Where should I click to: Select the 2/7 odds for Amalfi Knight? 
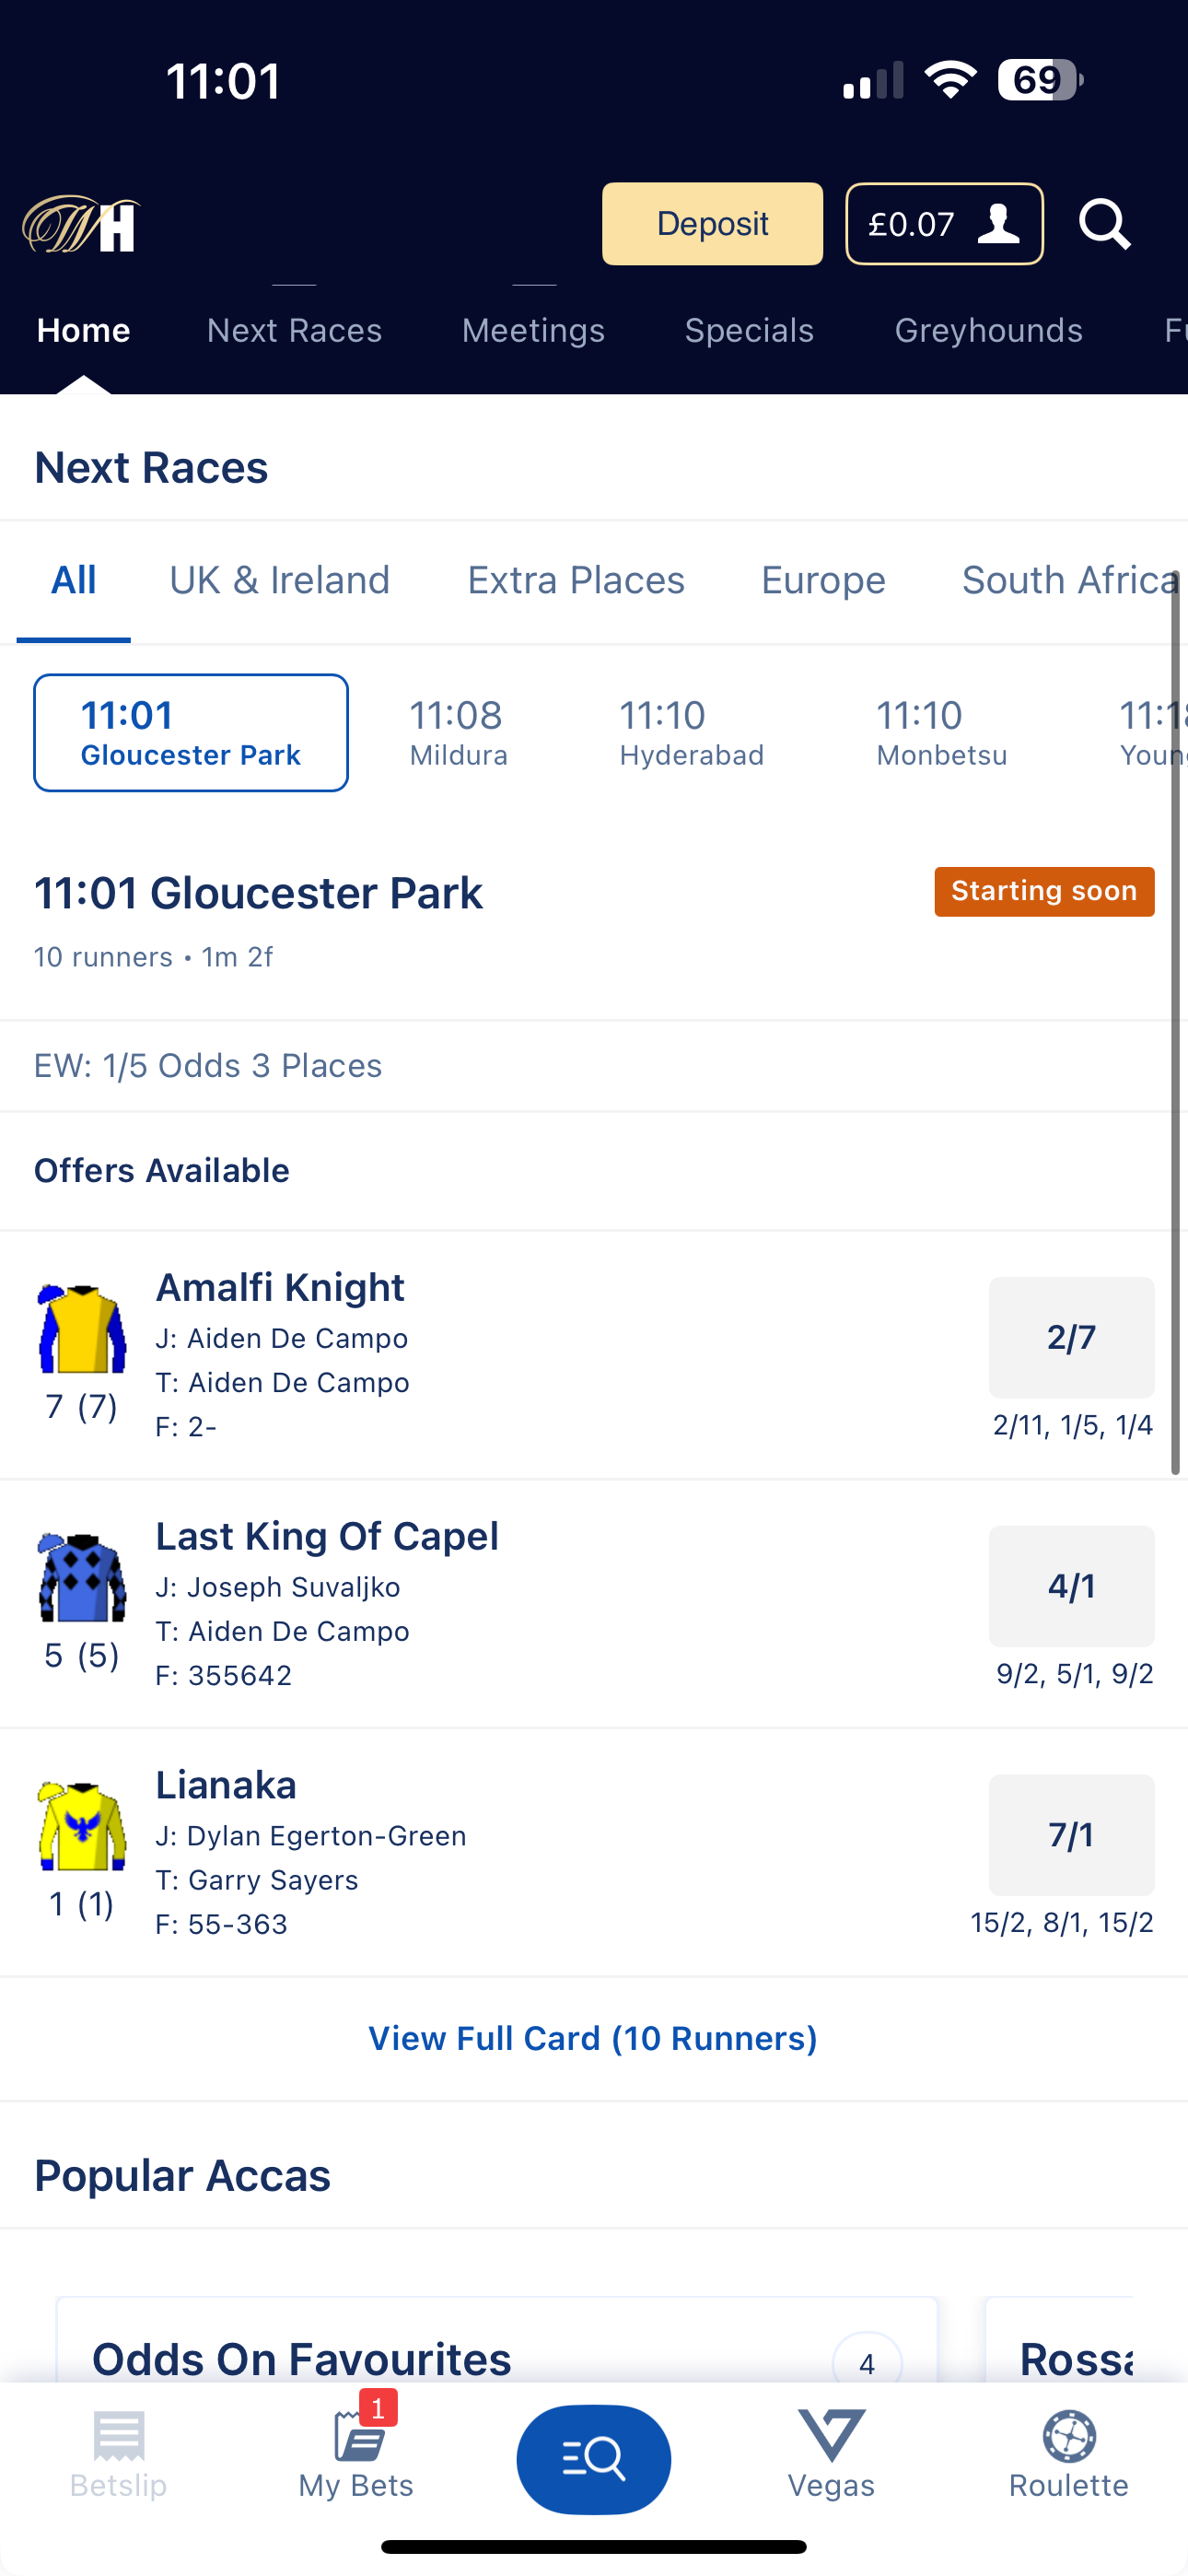click(1071, 1337)
